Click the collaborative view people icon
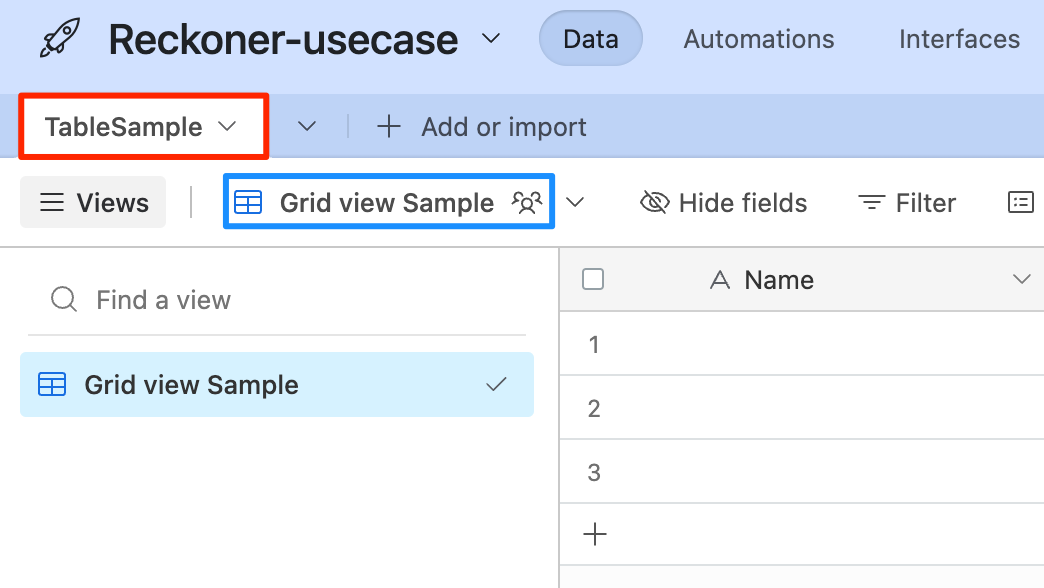Image resolution: width=1044 pixels, height=588 pixels. (527, 203)
